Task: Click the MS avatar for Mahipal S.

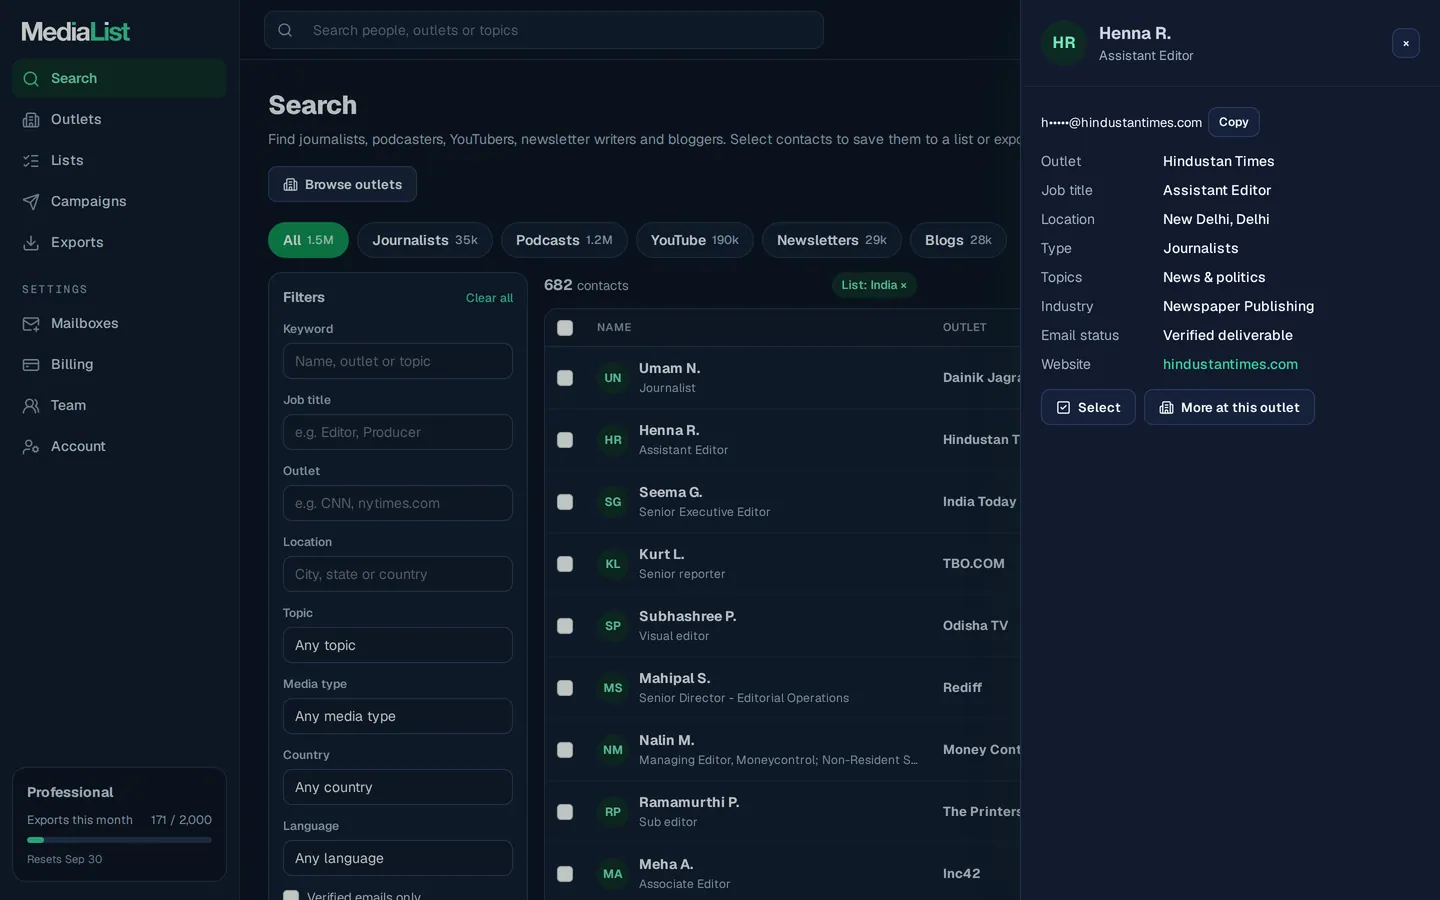Action: (613, 688)
